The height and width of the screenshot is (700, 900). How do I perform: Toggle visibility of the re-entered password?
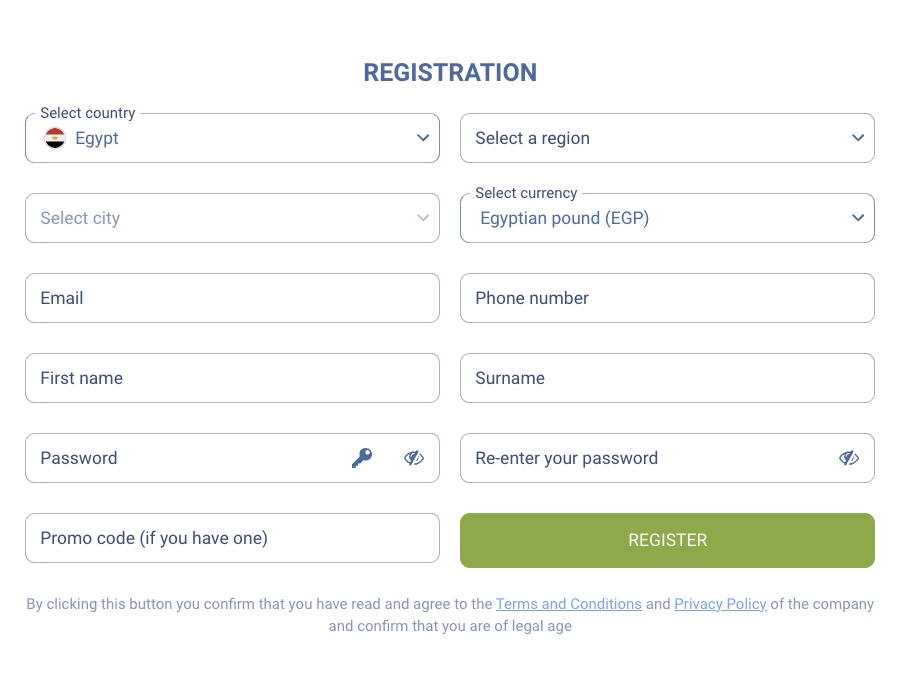pyautogui.click(x=849, y=457)
